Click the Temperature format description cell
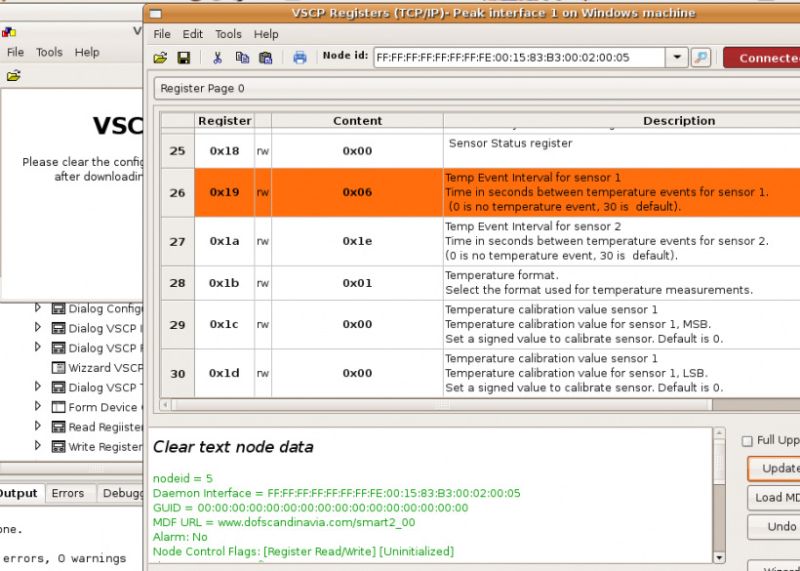The image size is (800, 571). click(x=621, y=283)
